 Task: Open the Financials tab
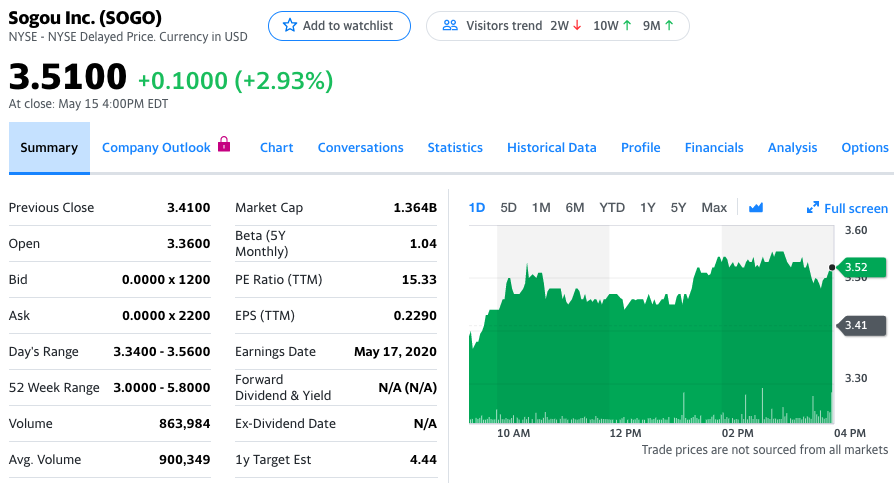pyautogui.click(x=714, y=148)
